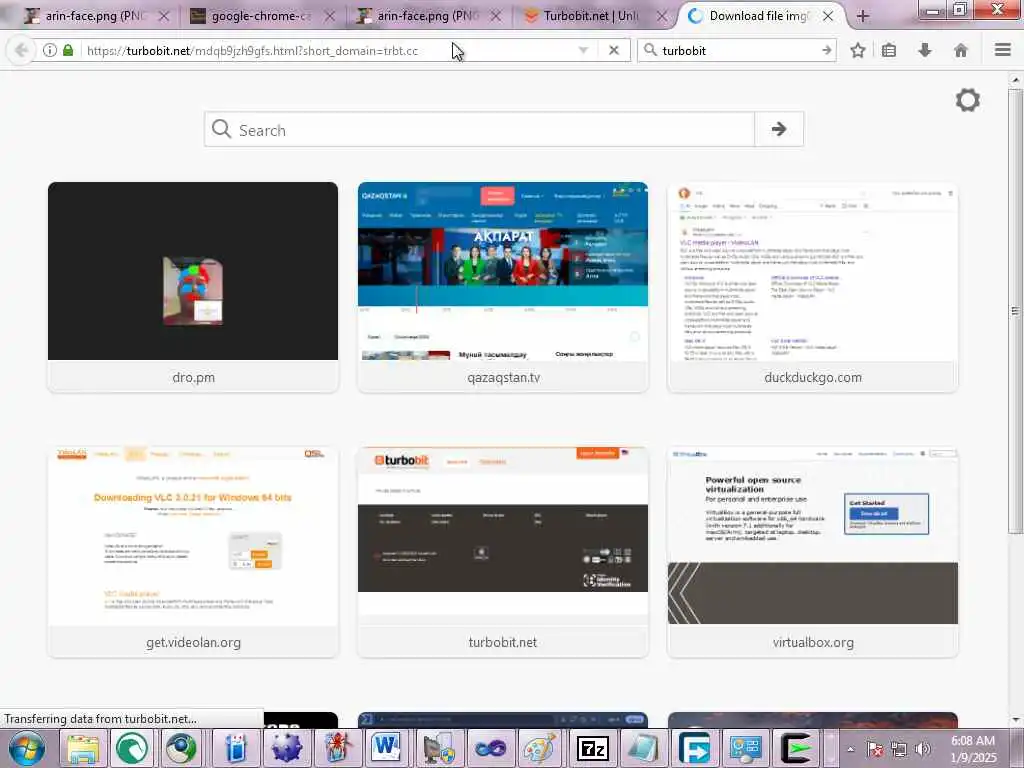Click the search bar magnifier icon
Viewport: 1024px width, 768px height.
650,50
